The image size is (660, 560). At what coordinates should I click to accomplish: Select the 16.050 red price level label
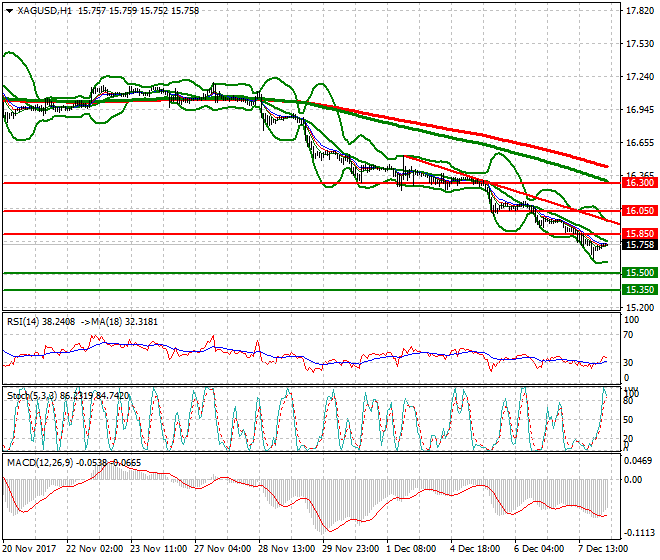click(x=640, y=211)
